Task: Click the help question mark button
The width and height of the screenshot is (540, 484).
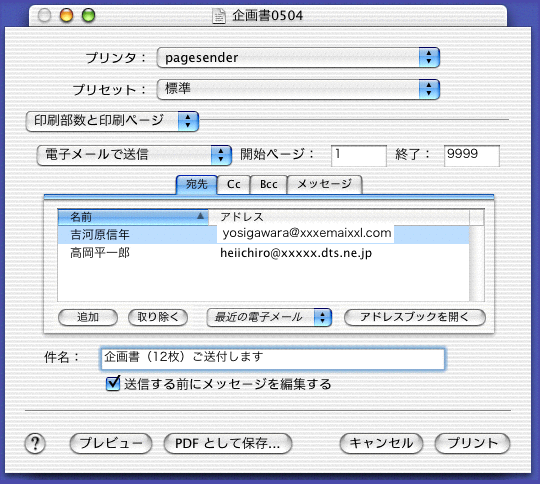Action: click(35, 443)
